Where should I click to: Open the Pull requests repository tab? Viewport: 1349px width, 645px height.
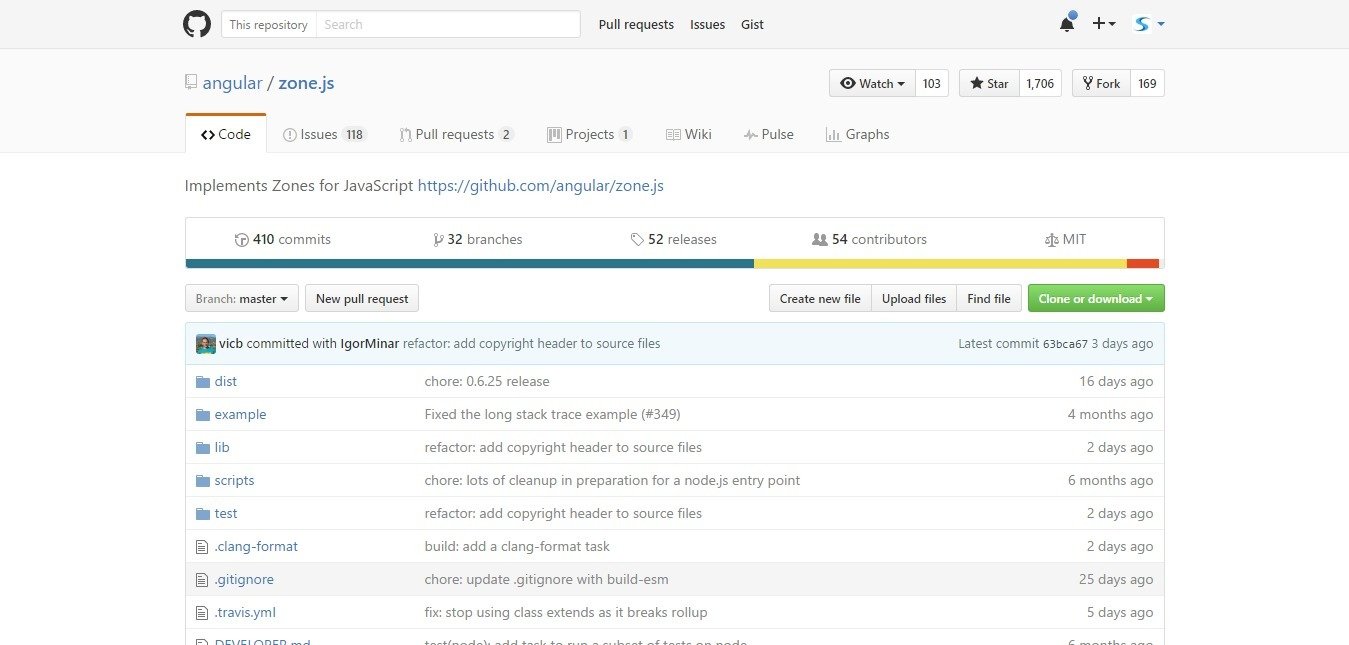tap(456, 134)
